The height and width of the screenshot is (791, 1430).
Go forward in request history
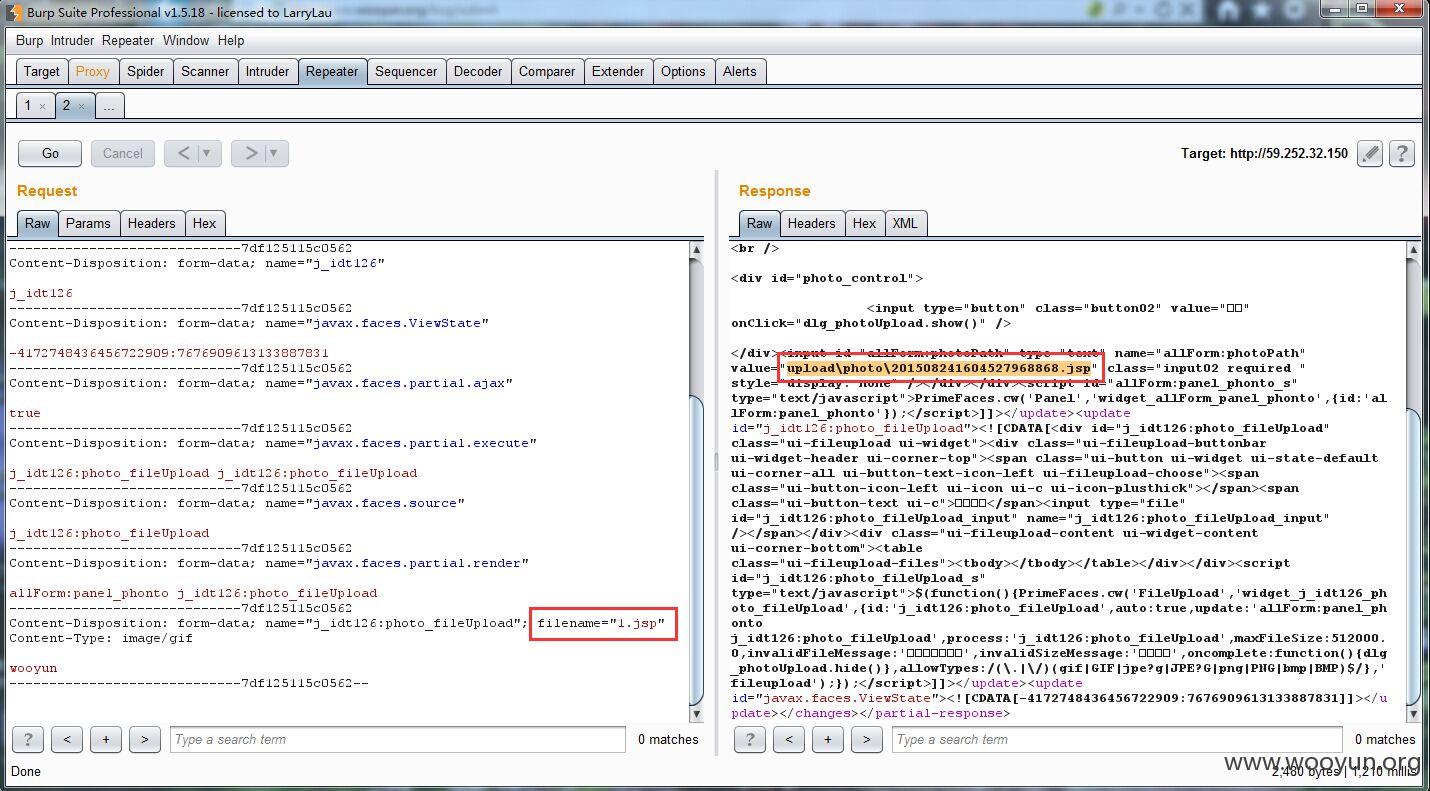(250, 153)
